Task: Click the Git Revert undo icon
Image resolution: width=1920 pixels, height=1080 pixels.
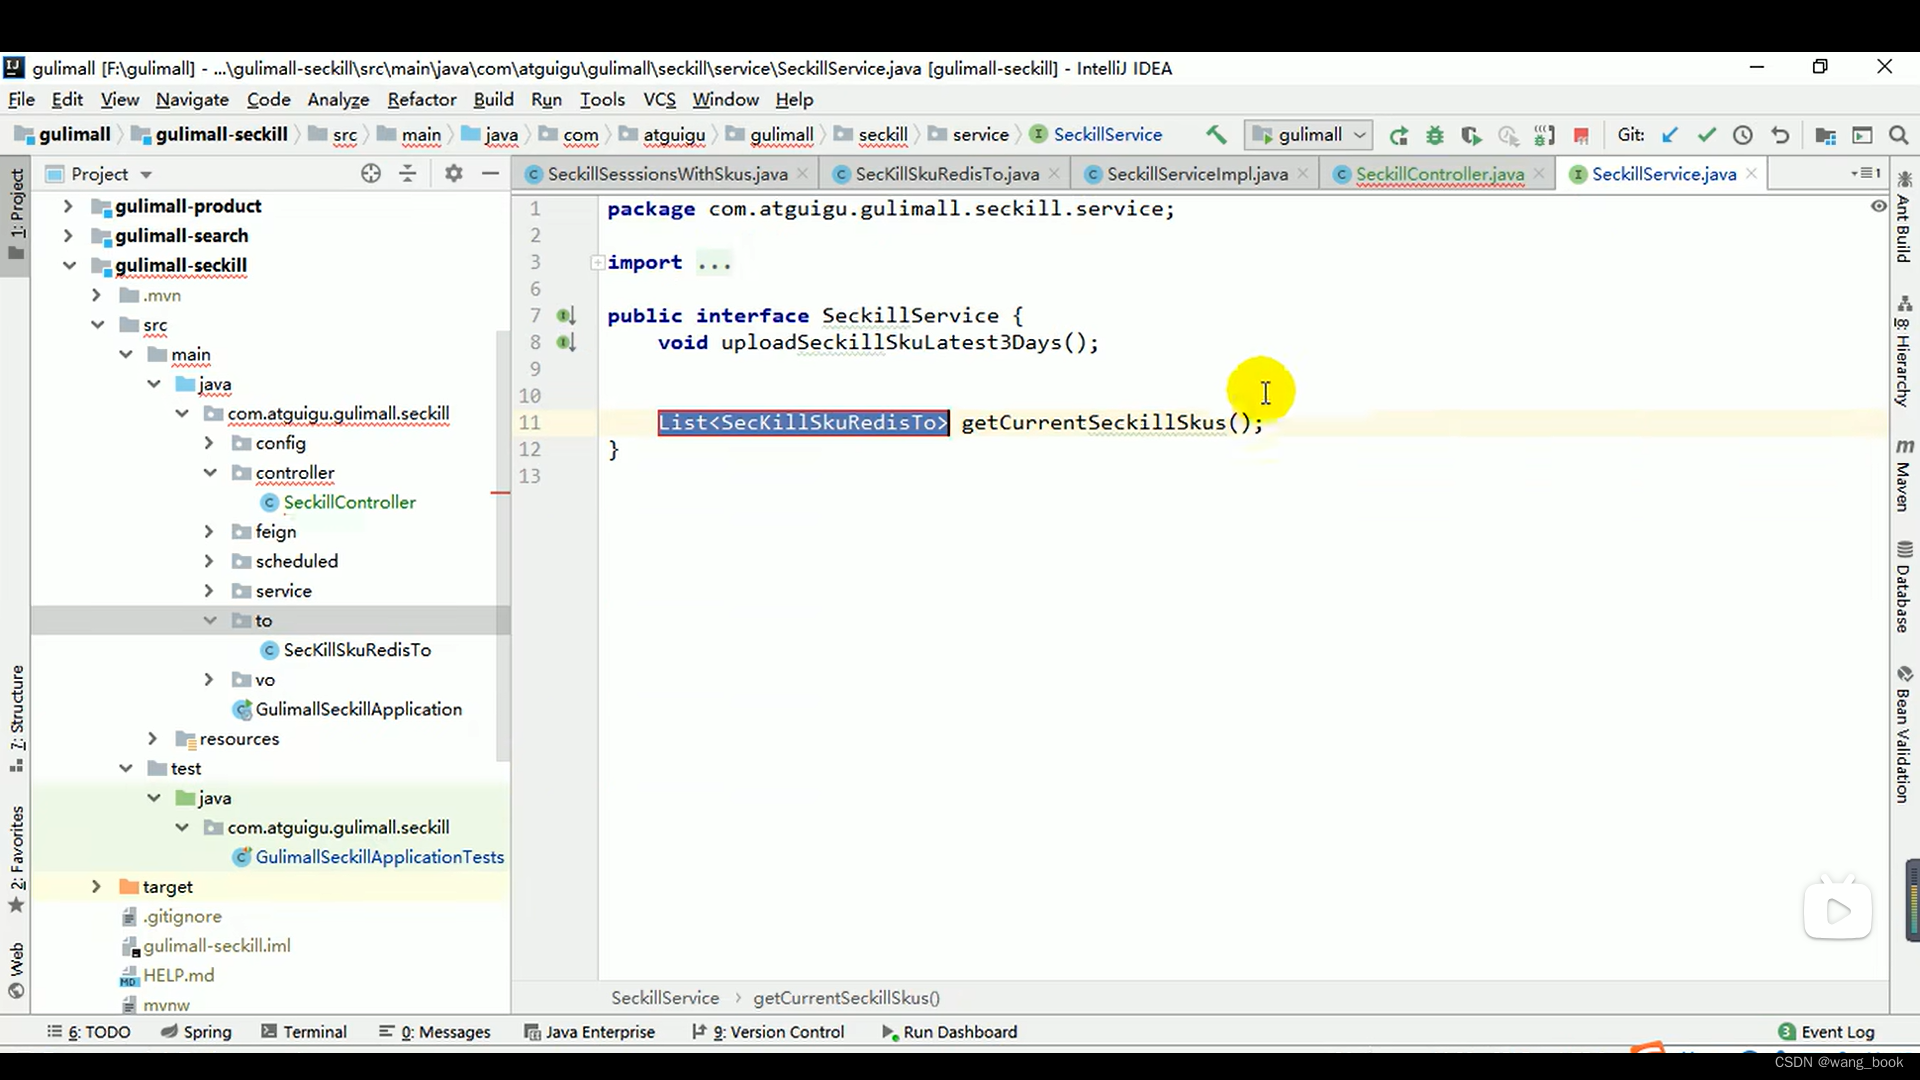Action: (x=1780, y=135)
